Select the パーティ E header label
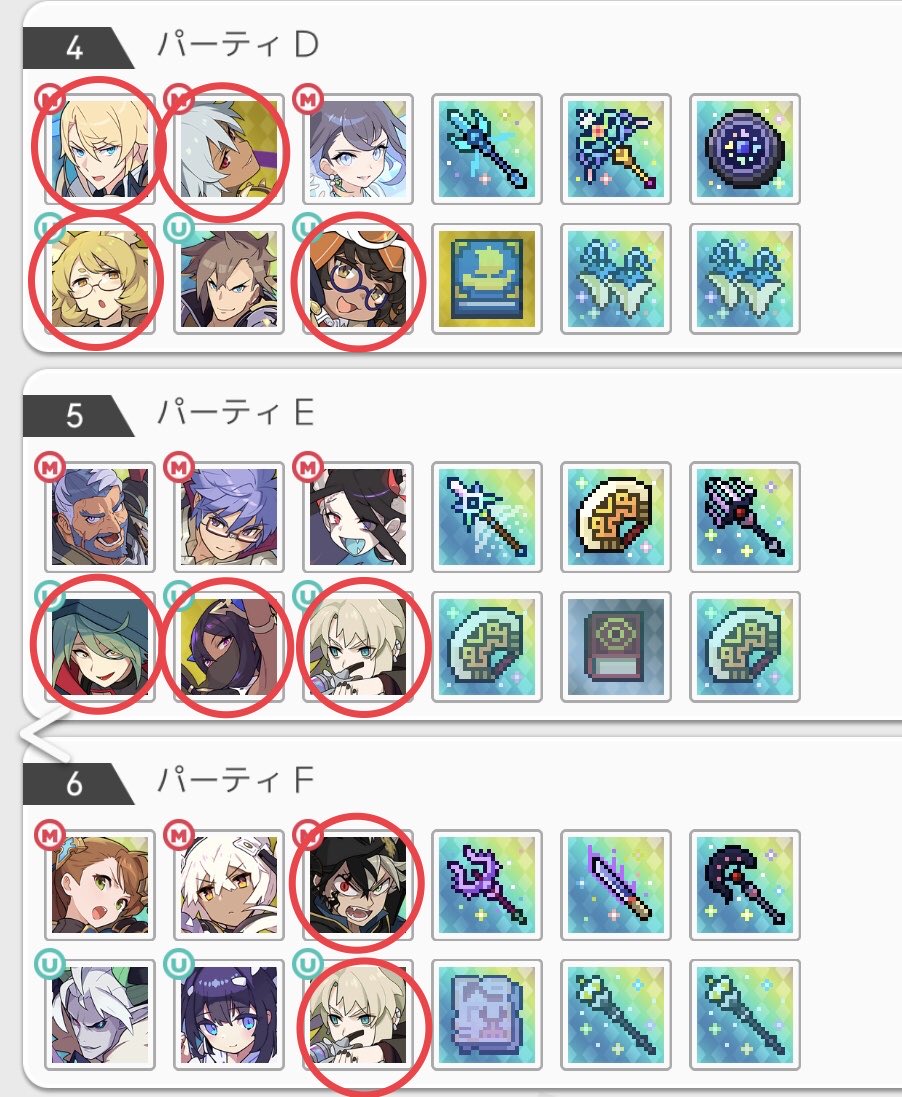Viewport: 902px width, 1097px height. [236, 412]
